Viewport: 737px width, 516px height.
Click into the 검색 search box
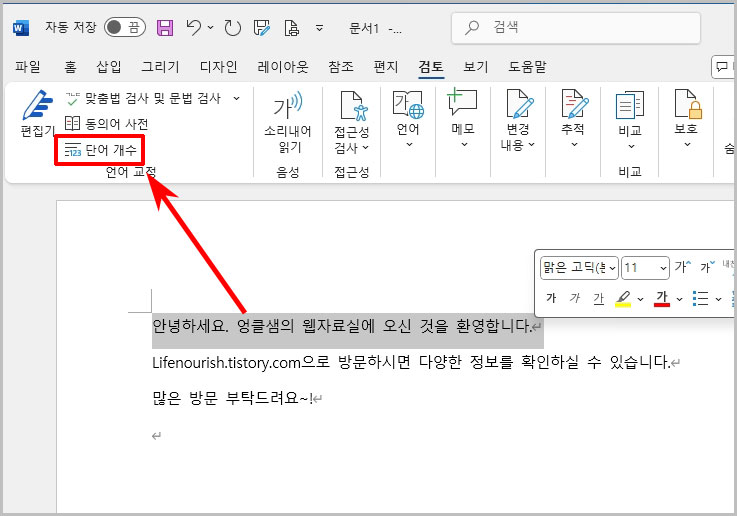[x=576, y=28]
